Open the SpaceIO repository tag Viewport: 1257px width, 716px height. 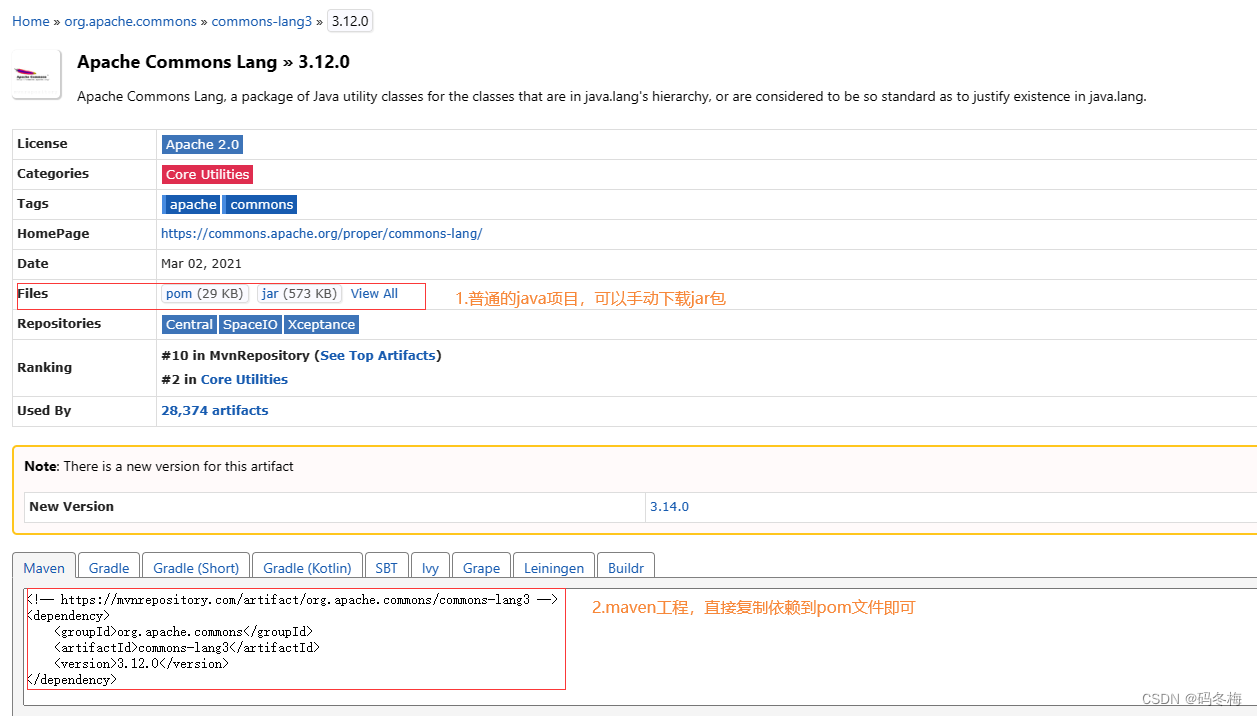250,324
